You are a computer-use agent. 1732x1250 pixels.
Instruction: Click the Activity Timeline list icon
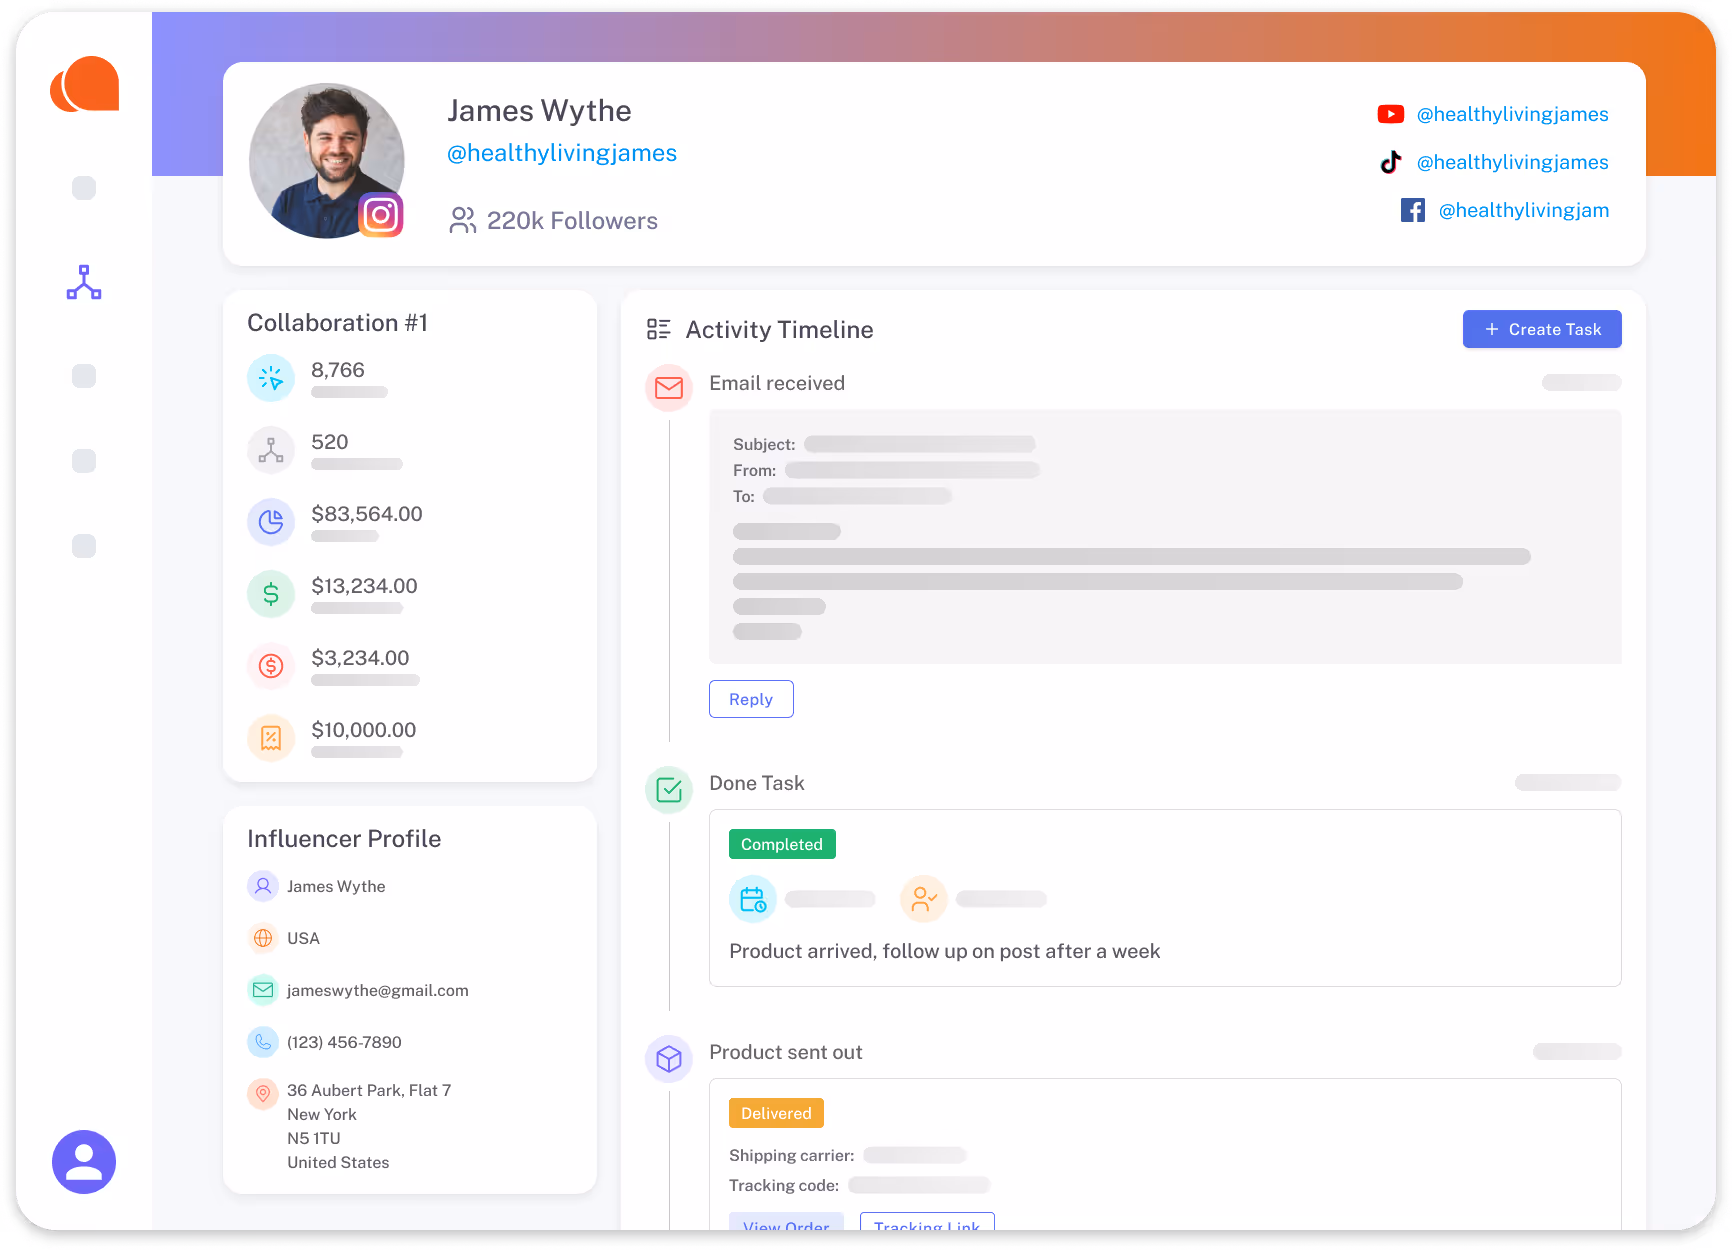[658, 329]
